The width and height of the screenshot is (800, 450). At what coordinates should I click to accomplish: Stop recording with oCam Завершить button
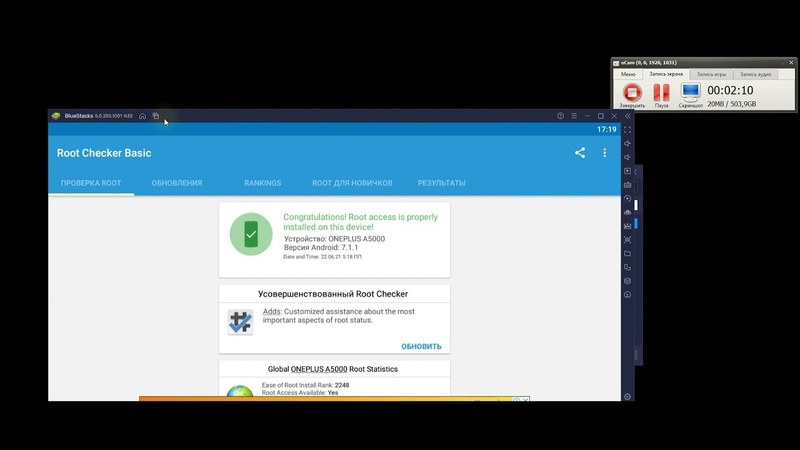pos(632,95)
